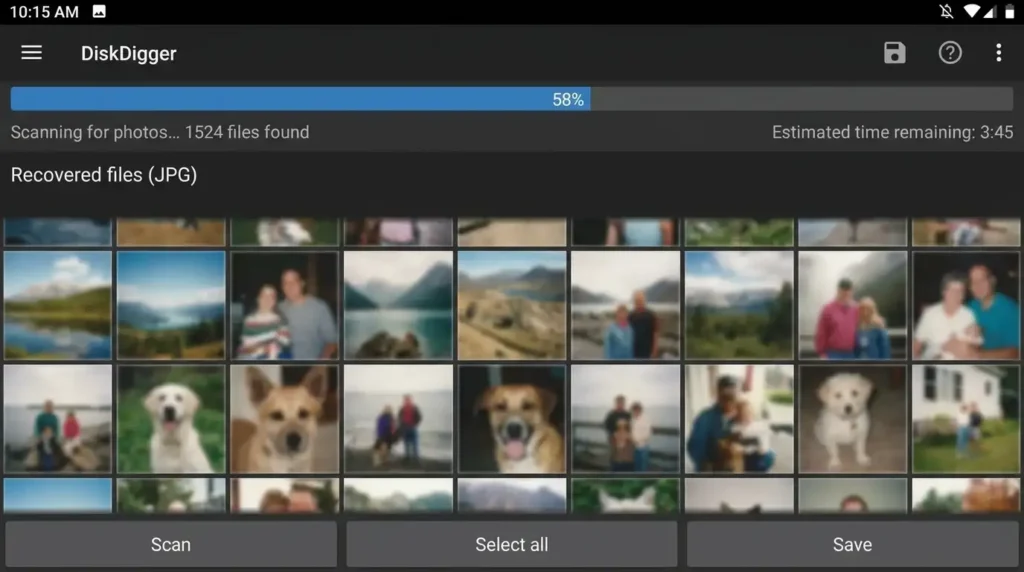
Task: Click the Select all button
Action: [x=511, y=544]
